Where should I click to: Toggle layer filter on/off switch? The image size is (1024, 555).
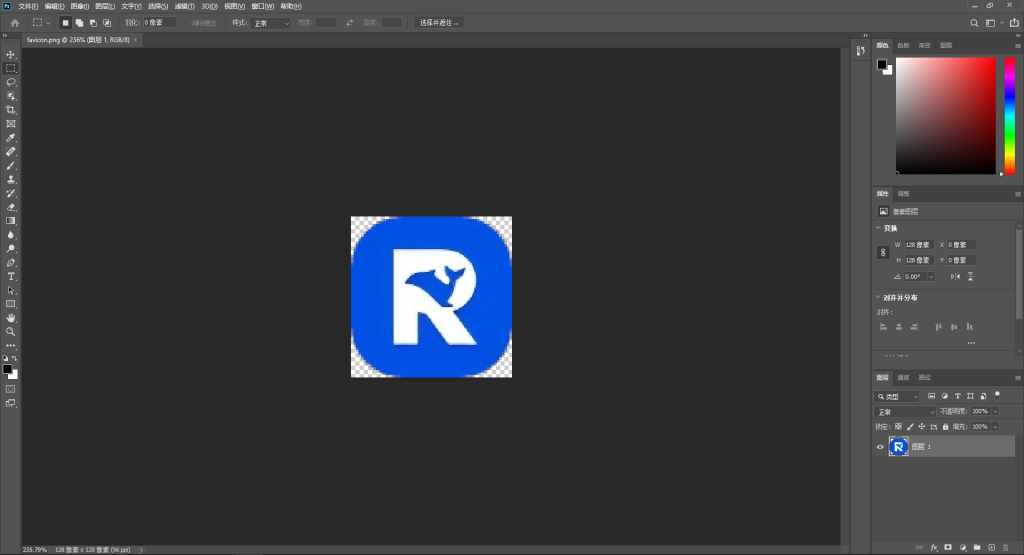tap(997, 395)
